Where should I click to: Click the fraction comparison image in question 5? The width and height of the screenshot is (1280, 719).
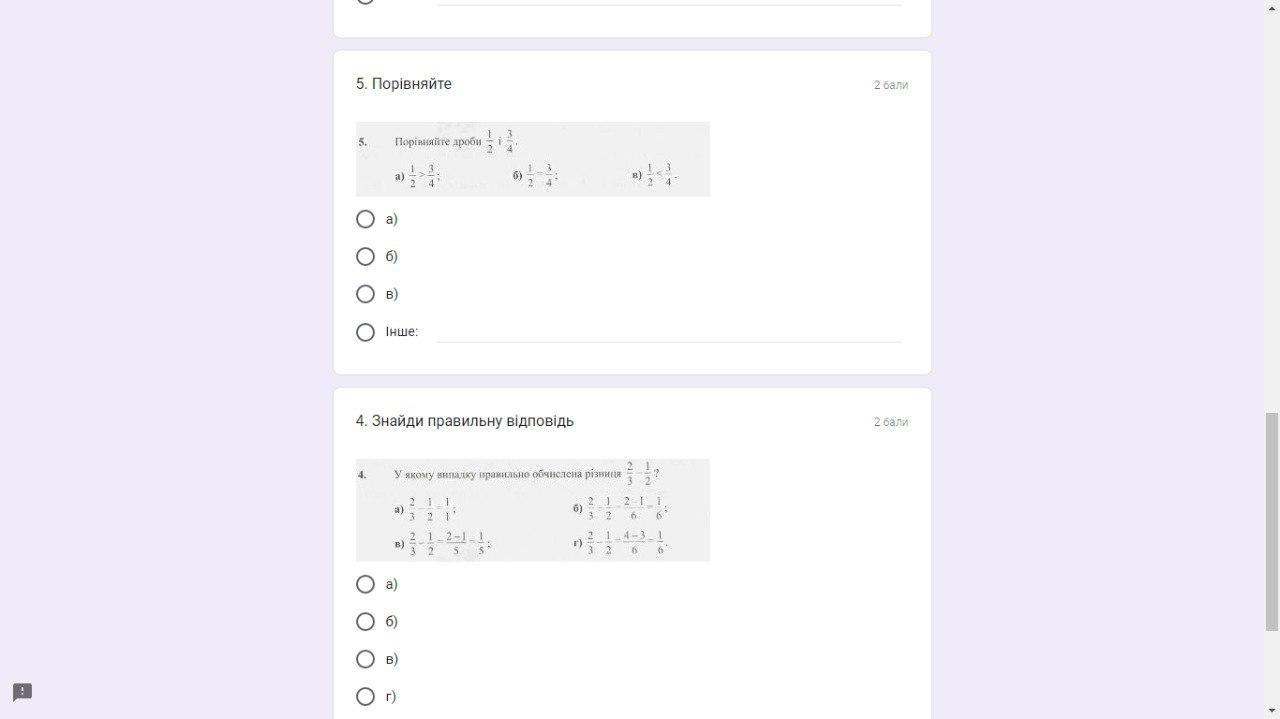coord(533,159)
